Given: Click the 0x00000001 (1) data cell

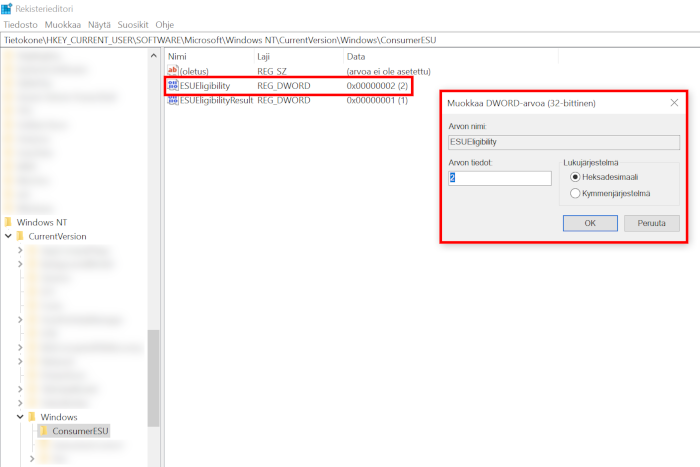Looking at the screenshot, I should pos(377,100).
